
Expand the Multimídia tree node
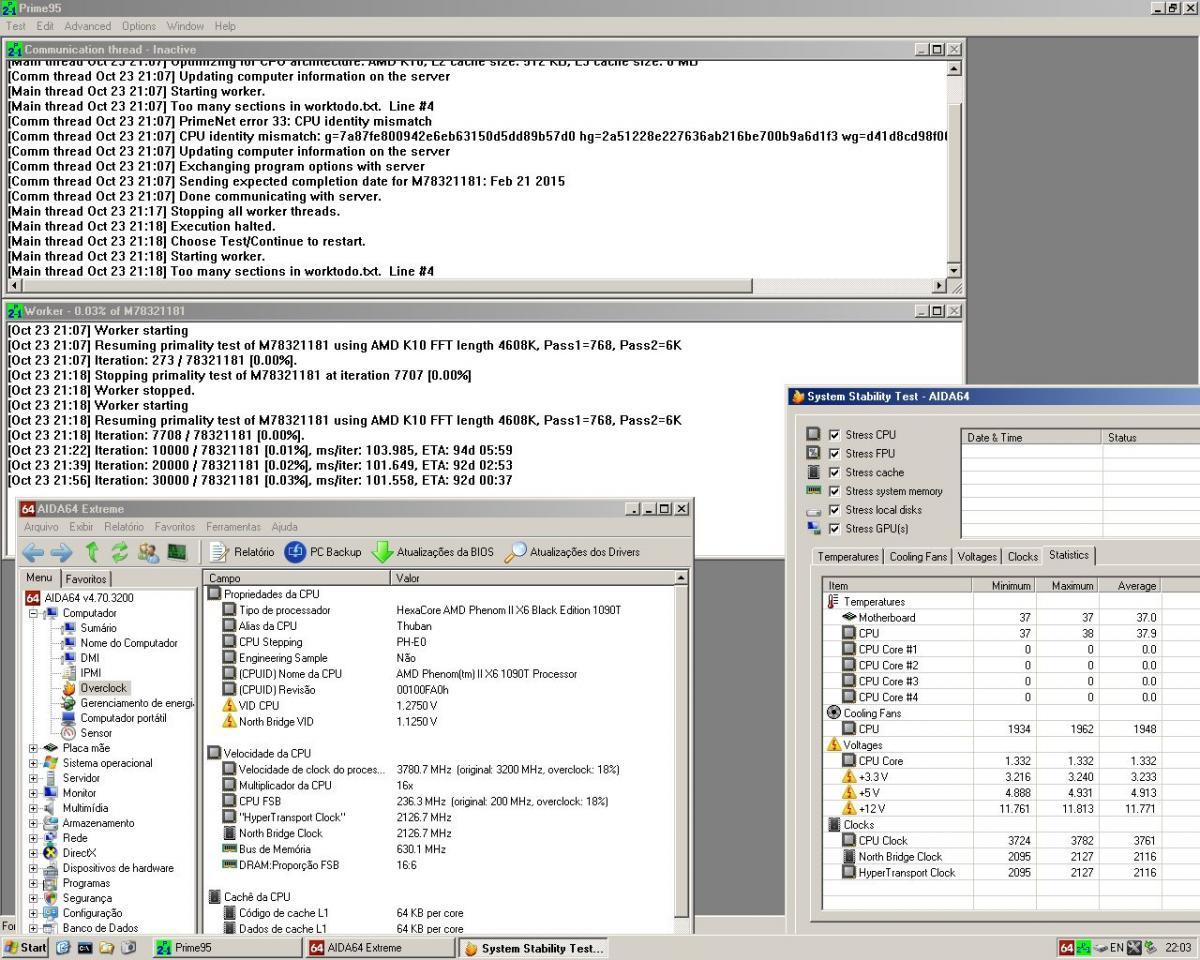pyautogui.click(x=34, y=808)
